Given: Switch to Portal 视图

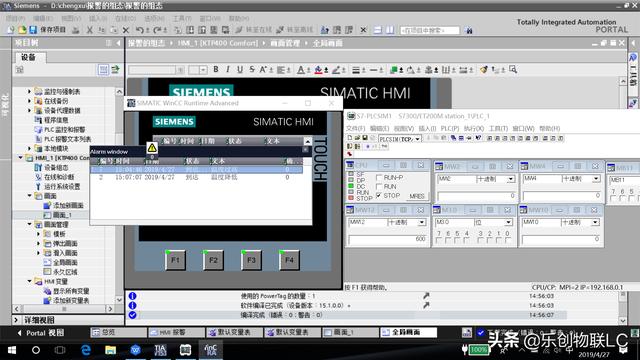Looking at the screenshot, I should tap(41, 333).
